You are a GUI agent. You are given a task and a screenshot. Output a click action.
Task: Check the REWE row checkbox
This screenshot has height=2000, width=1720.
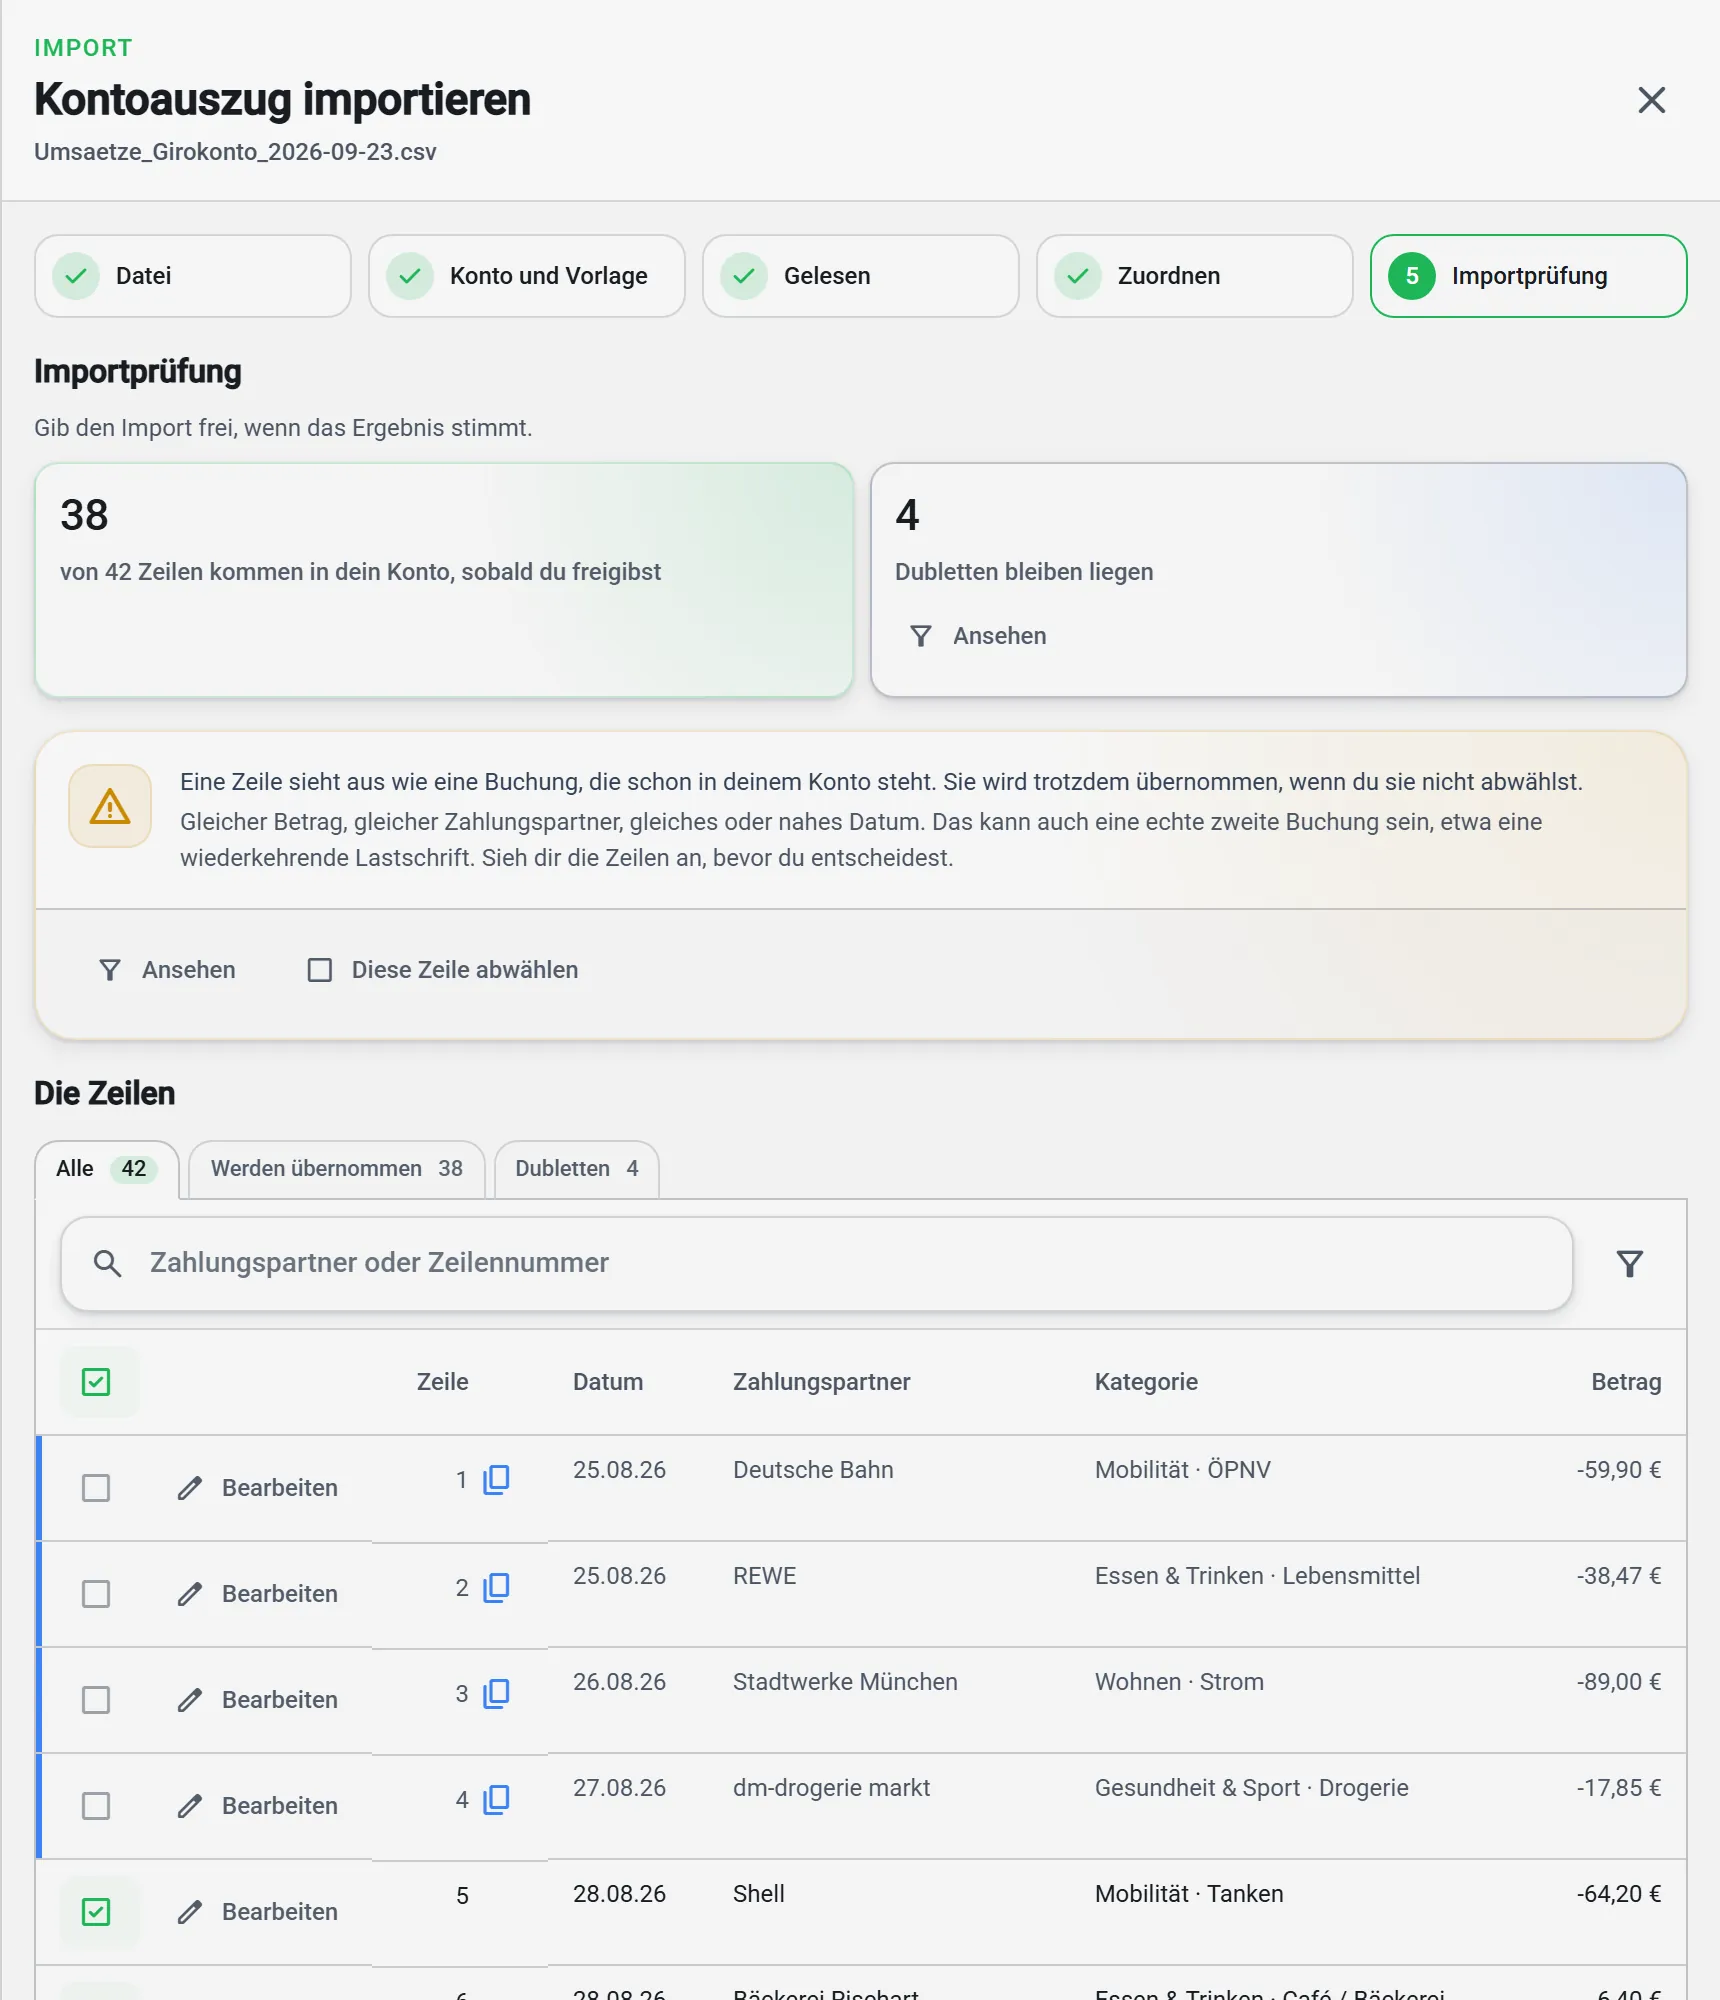tap(96, 1594)
